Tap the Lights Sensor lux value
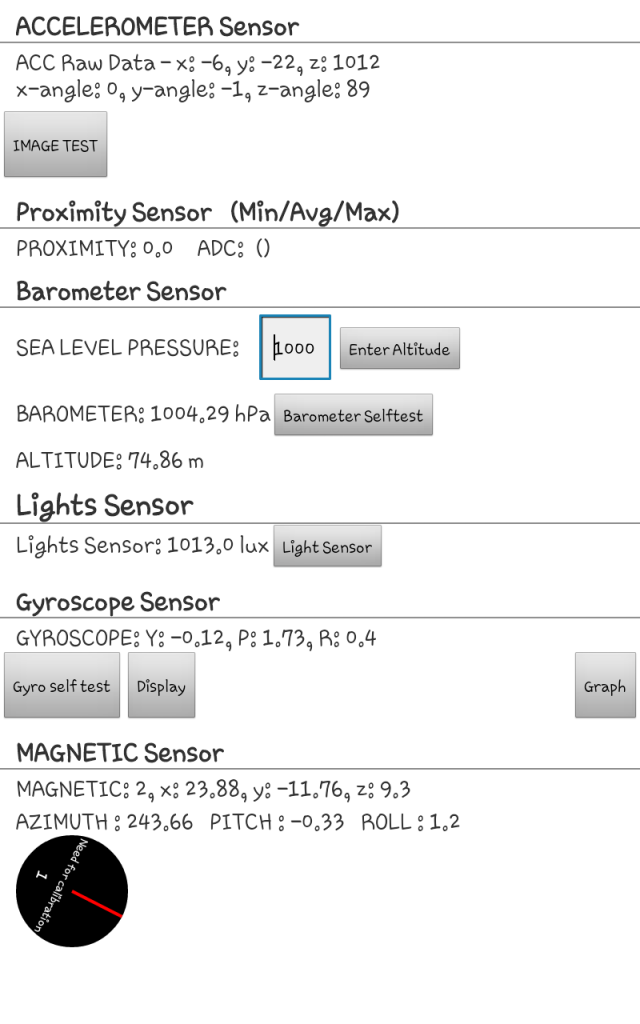Screen dimensions: 640x1024 point(142,545)
